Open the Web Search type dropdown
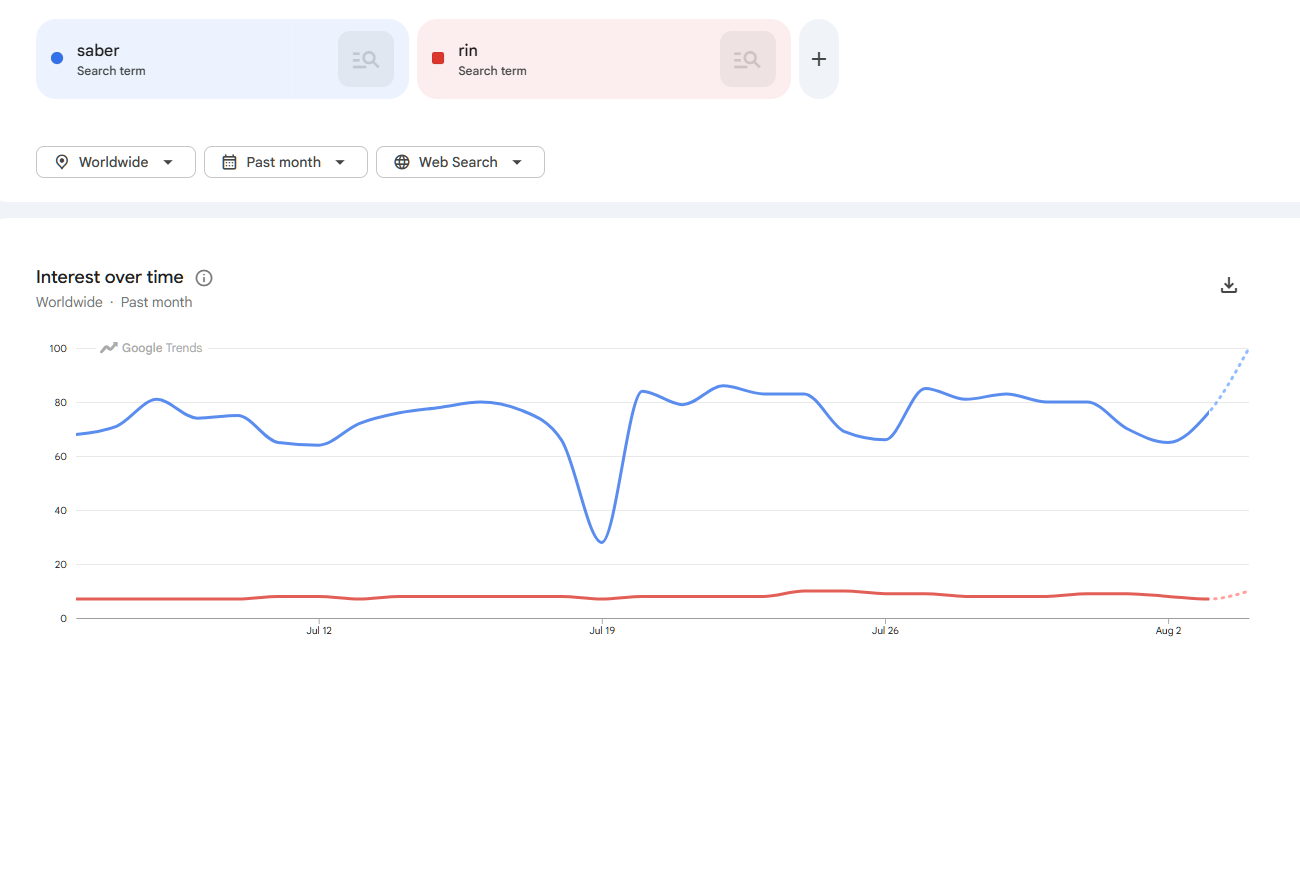The width and height of the screenshot is (1300, 888). (460, 162)
